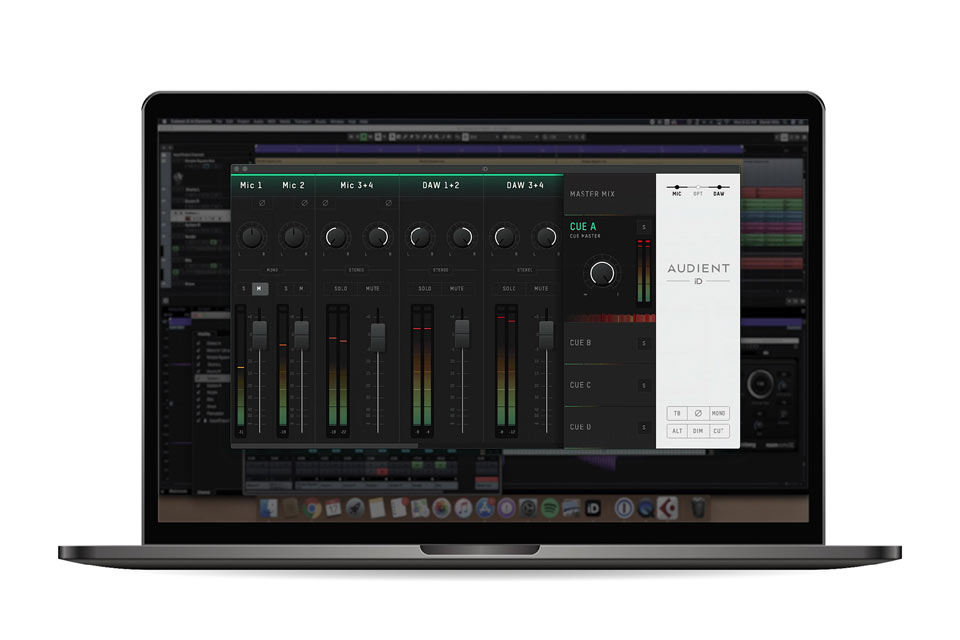Solo the Mic 2 channel

point(285,289)
